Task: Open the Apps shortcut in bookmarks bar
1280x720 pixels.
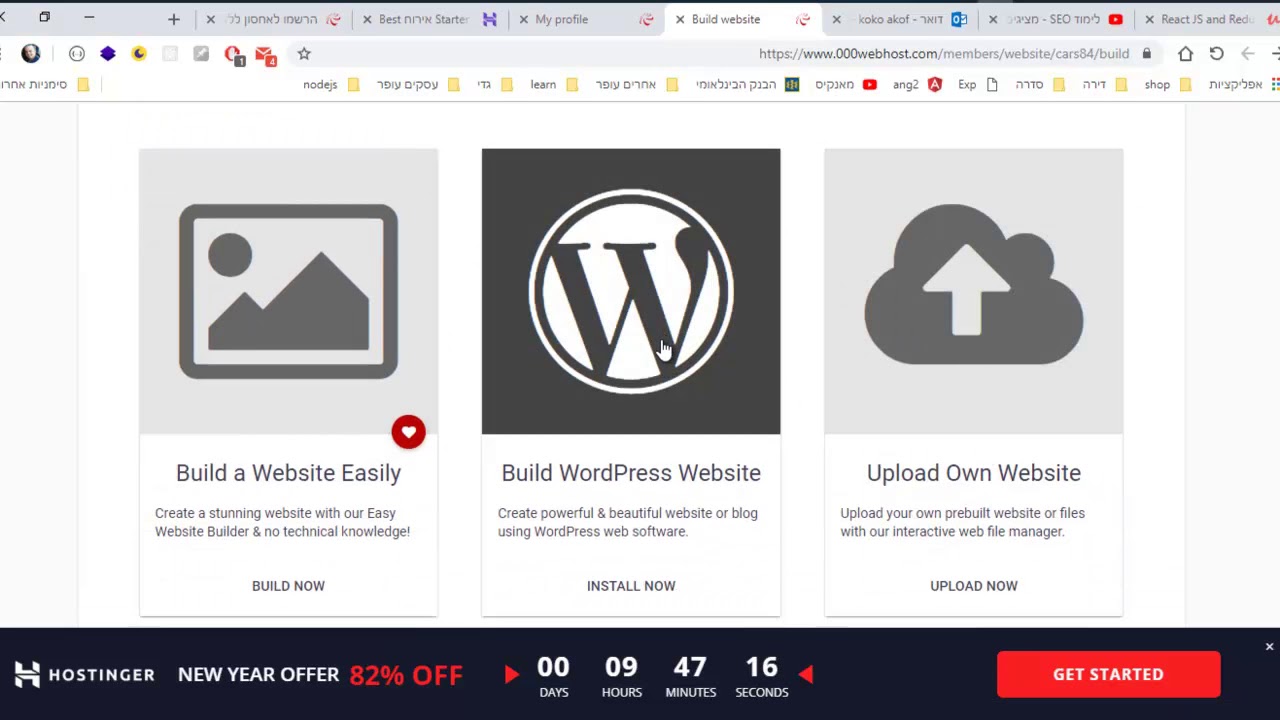Action: tap(1244, 85)
